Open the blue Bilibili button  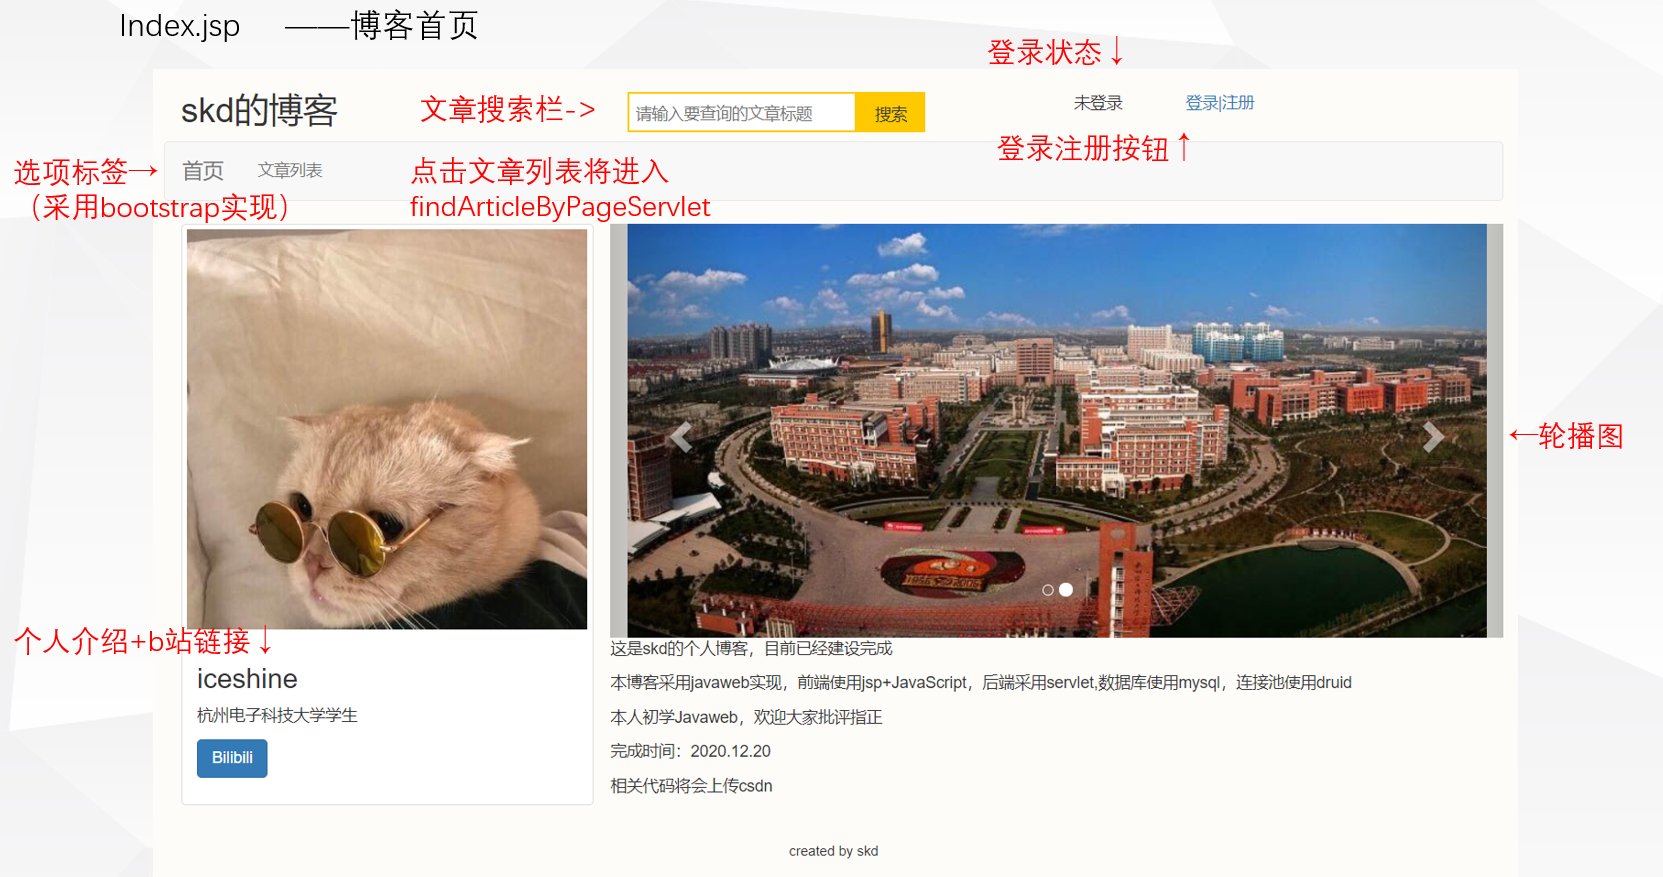(232, 758)
